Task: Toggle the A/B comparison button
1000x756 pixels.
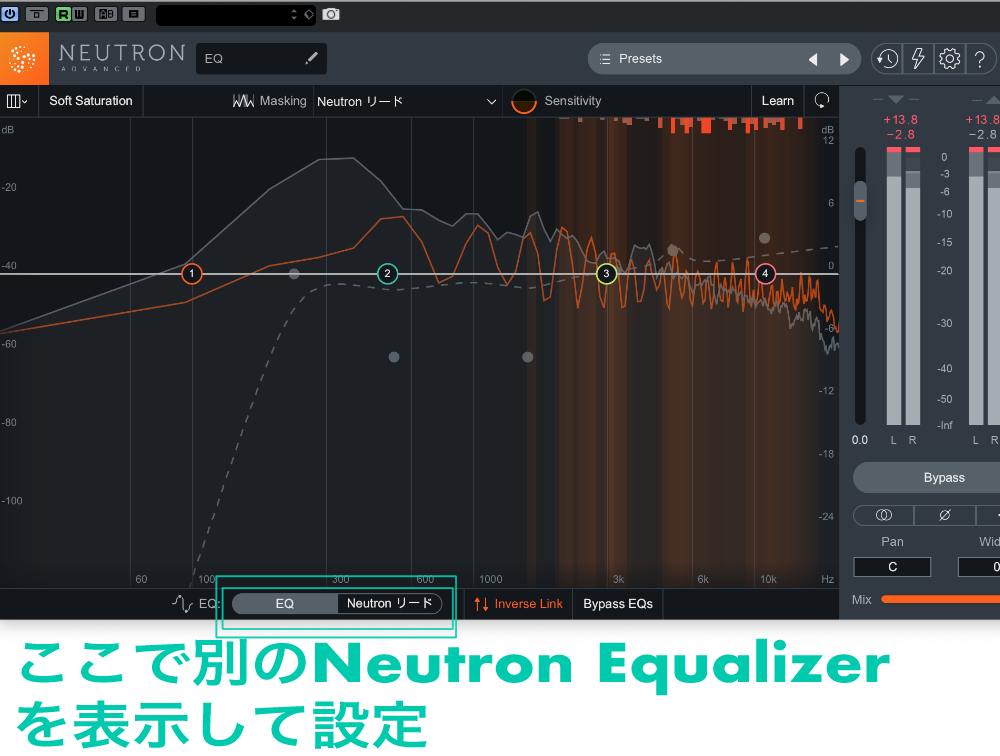Action: click(x=106, y=14)
